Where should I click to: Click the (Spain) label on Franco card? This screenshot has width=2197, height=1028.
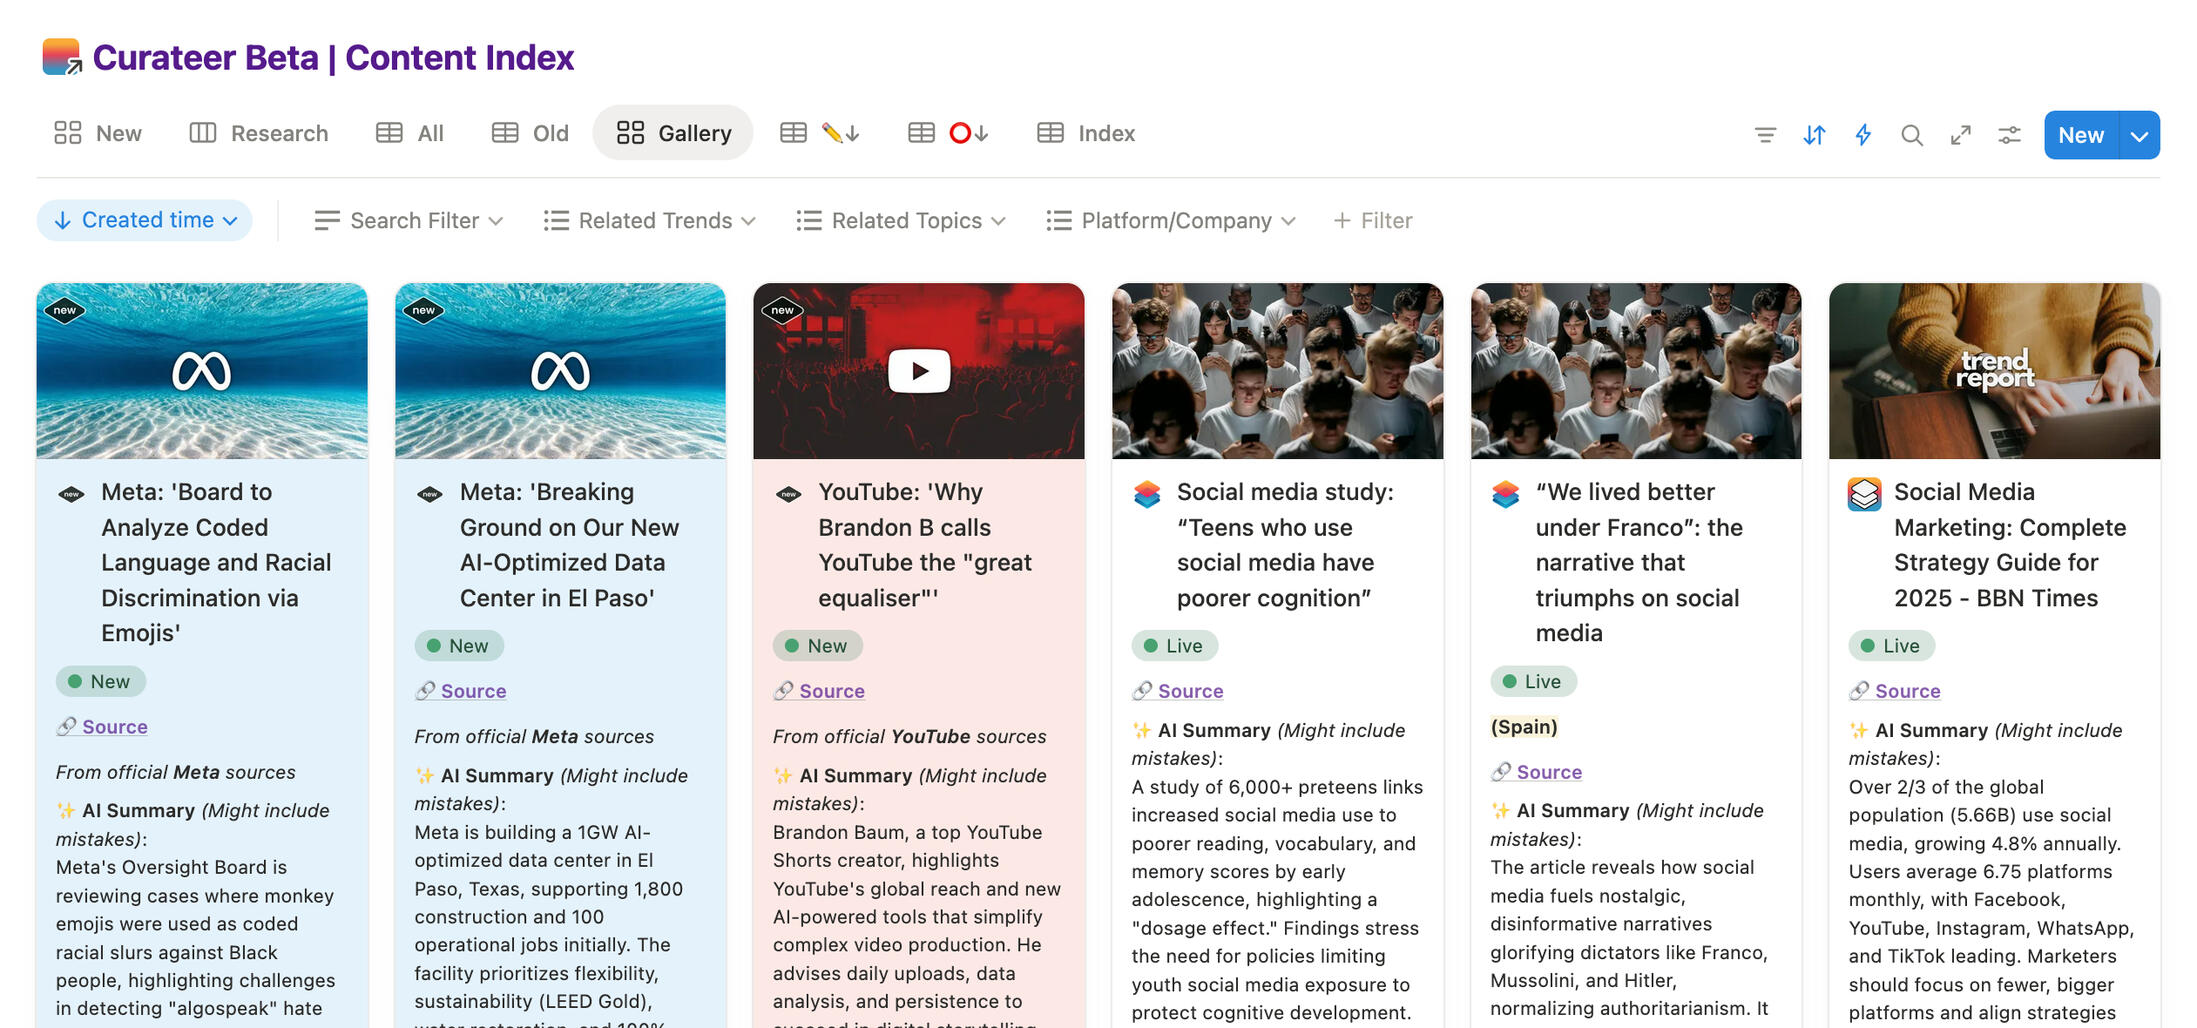point(1524,727)
